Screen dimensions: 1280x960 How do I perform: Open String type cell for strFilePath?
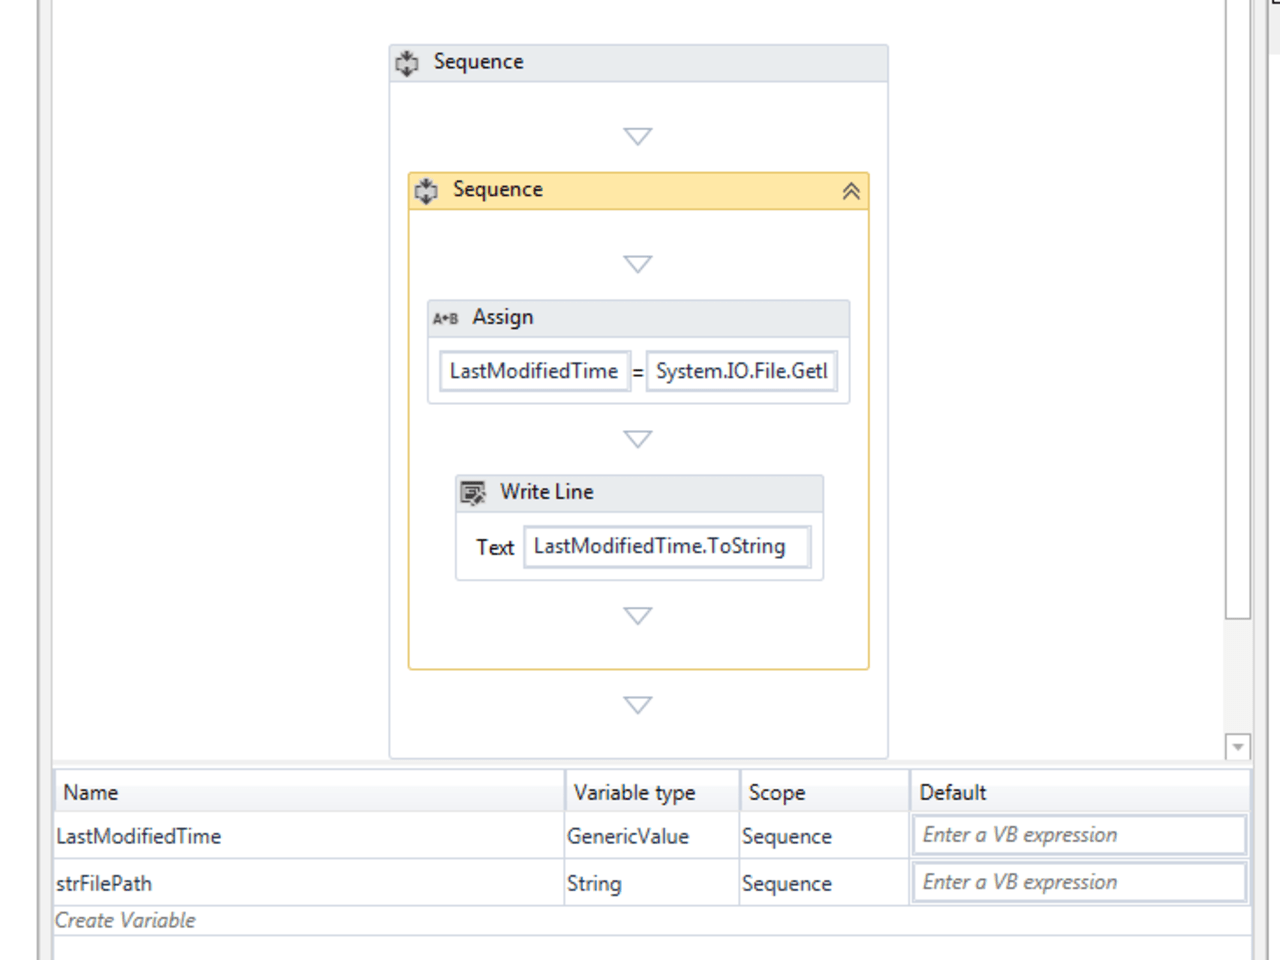tap(652, 884)
